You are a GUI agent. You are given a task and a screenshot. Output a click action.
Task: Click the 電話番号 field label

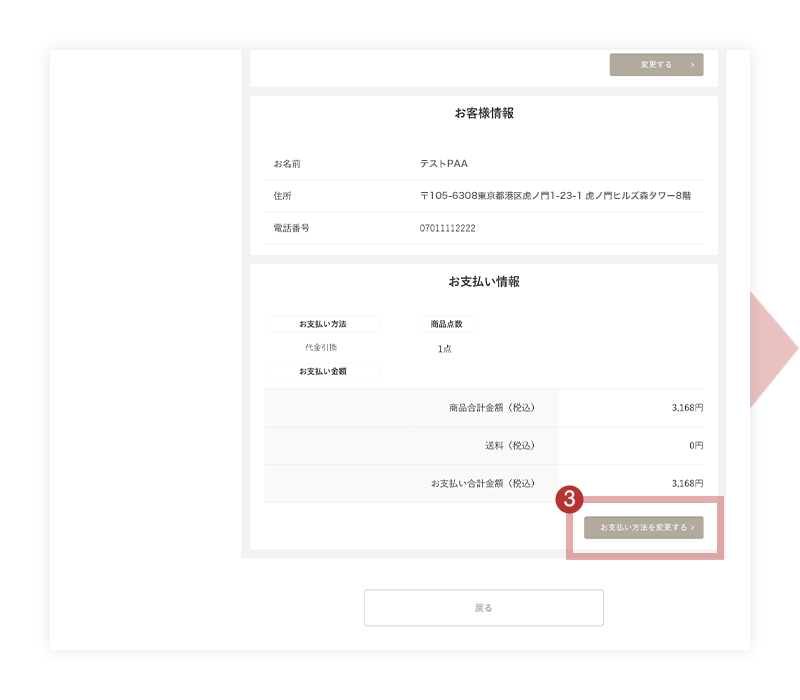(291, 228)
